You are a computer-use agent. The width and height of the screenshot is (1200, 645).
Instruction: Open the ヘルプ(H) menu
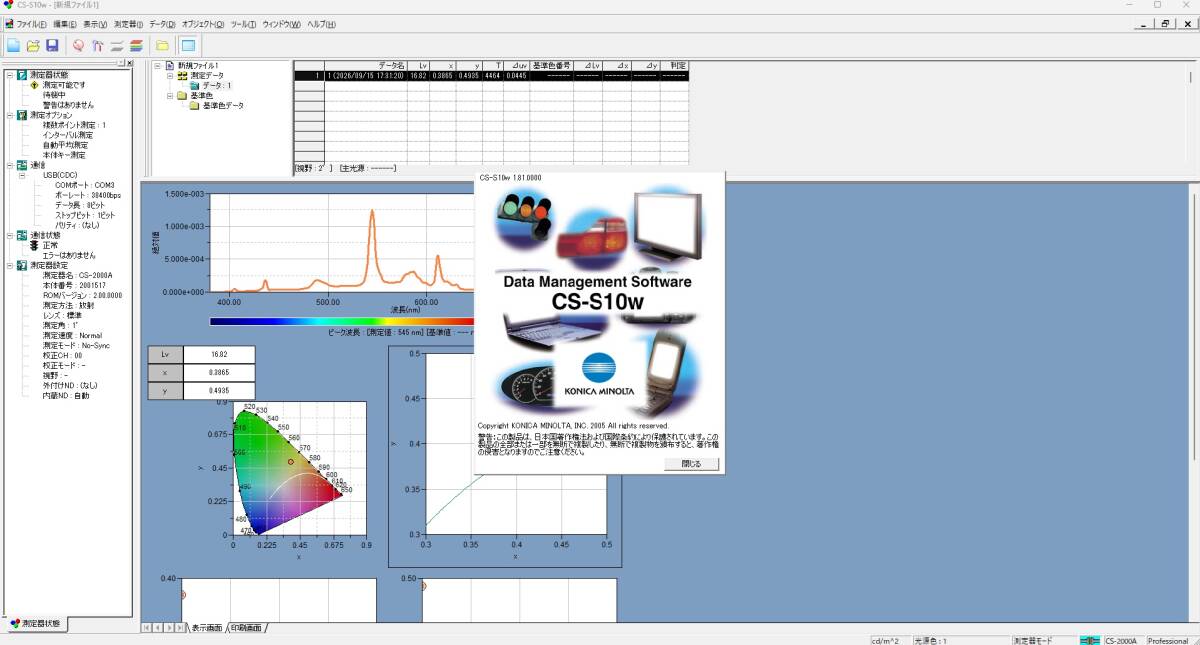(x=321, y=24)
